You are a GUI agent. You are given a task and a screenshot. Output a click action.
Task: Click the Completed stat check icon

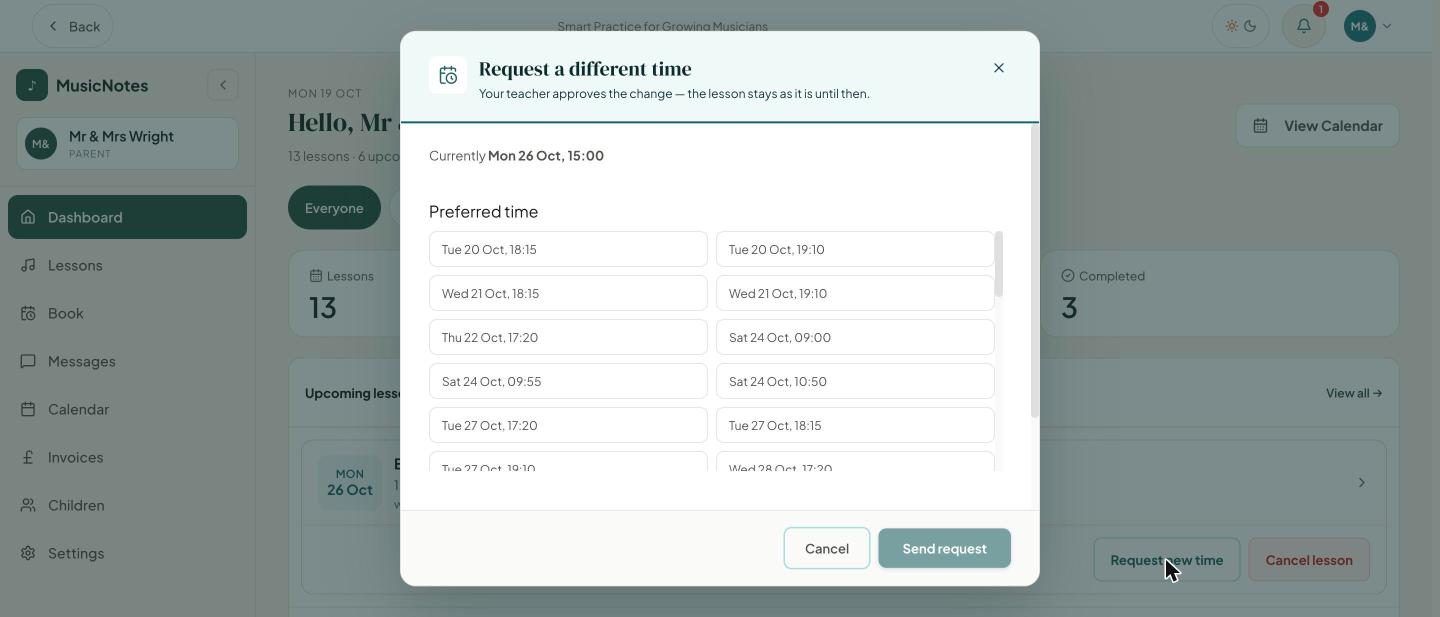tap(1067, 275)
